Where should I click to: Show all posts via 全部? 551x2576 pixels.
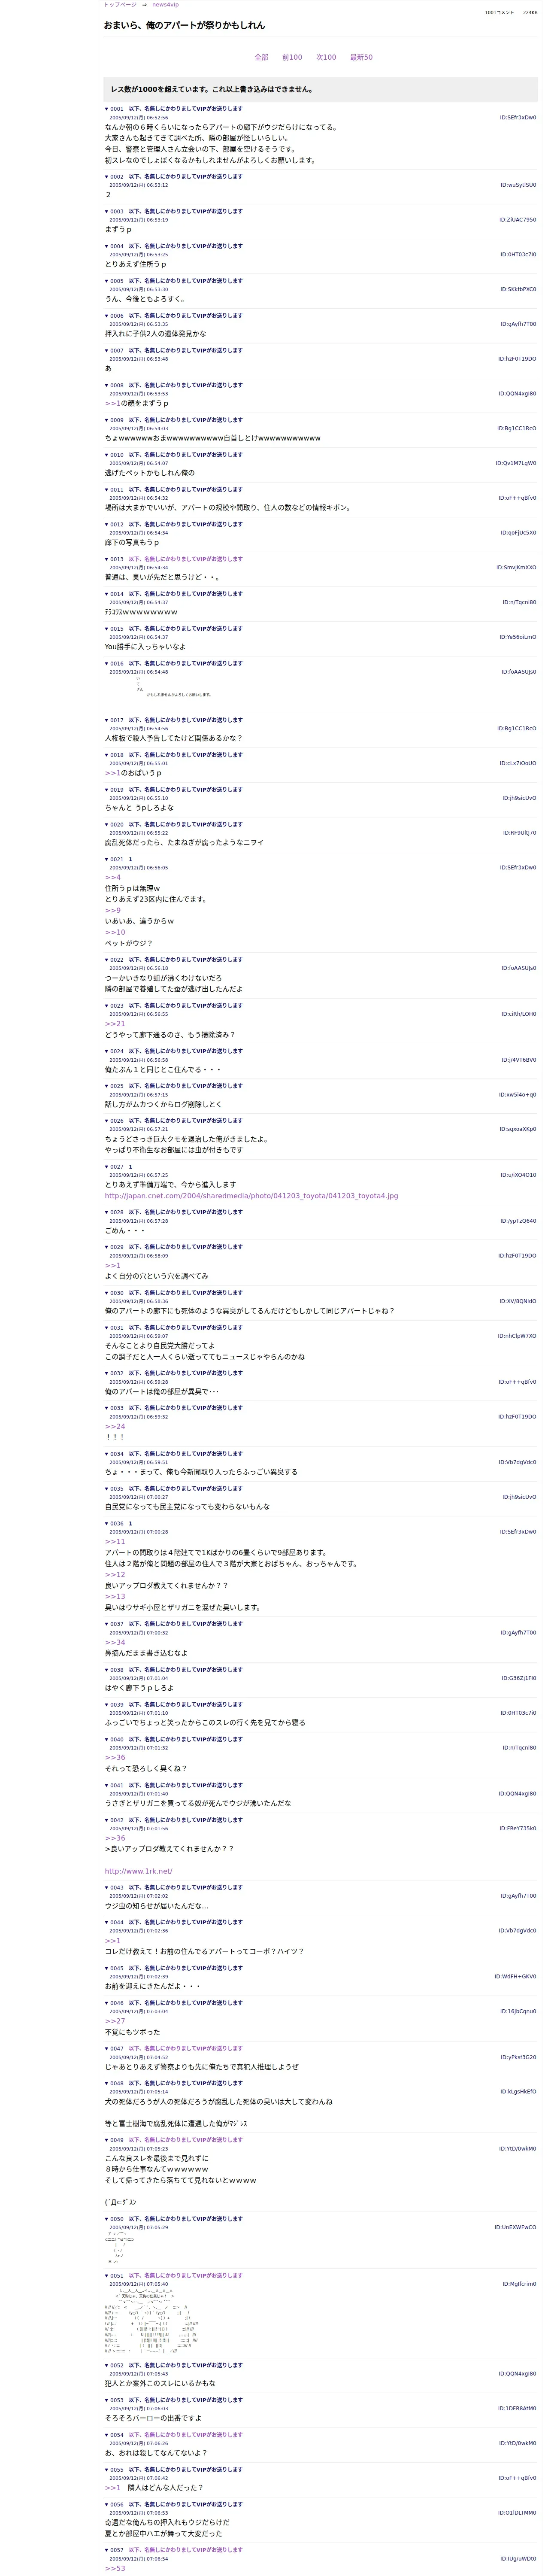point(261,57)
